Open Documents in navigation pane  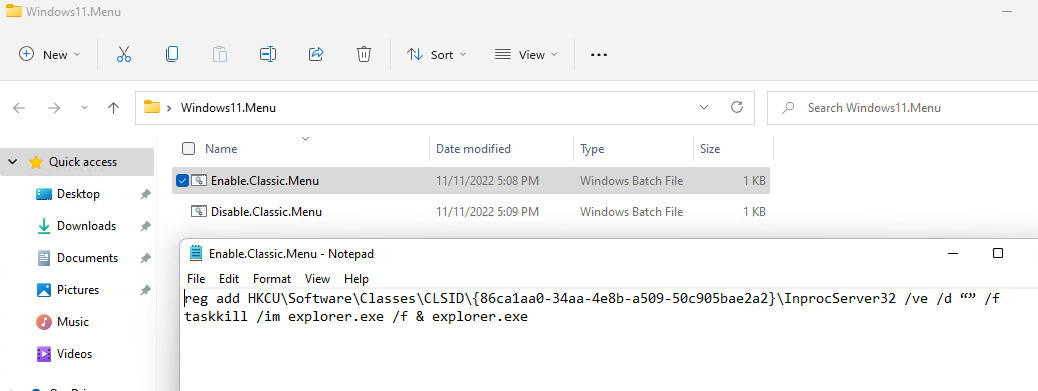click(x=87, y=257)
